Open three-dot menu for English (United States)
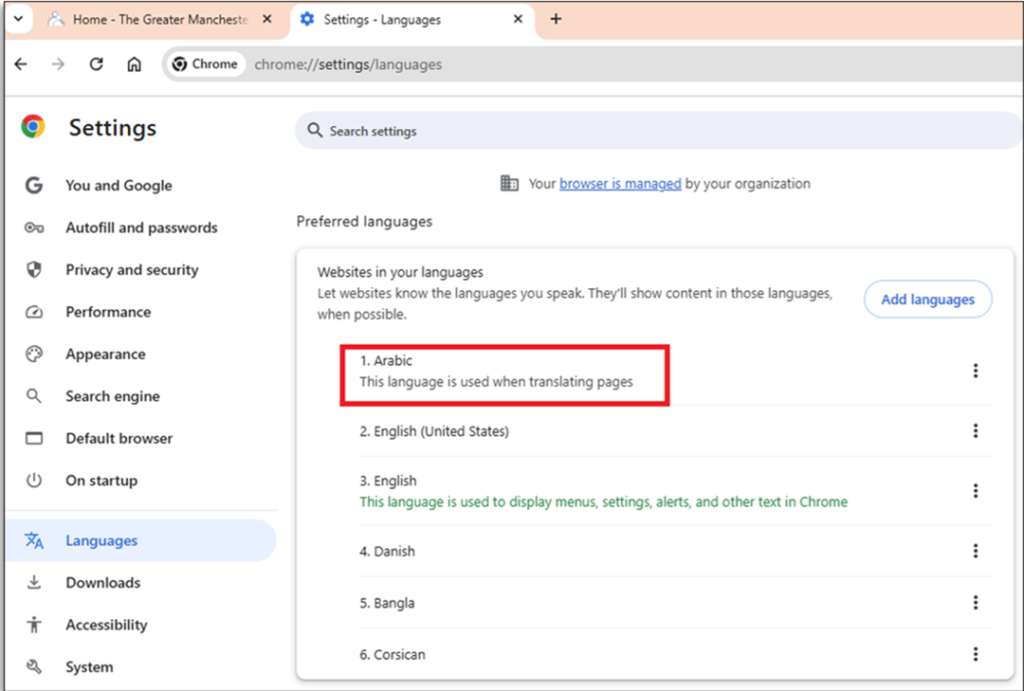Screen dimensions: 1024x691 point(975,431)
